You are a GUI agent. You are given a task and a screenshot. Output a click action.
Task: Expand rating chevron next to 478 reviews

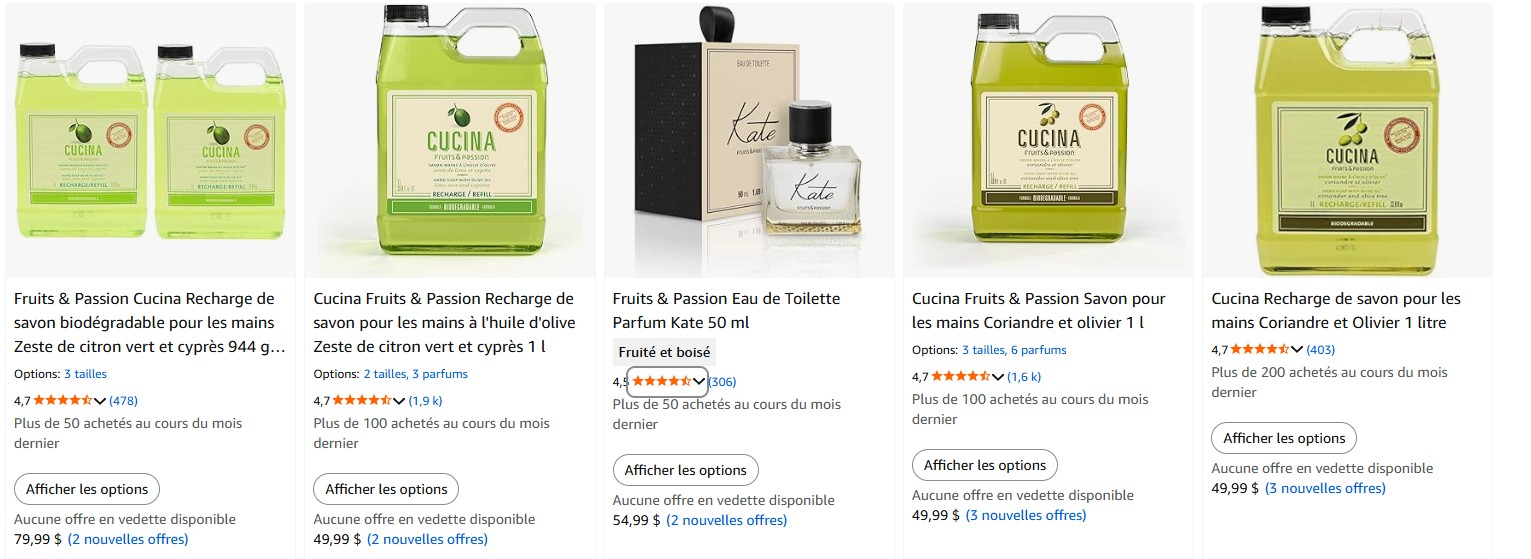point(100,400)
